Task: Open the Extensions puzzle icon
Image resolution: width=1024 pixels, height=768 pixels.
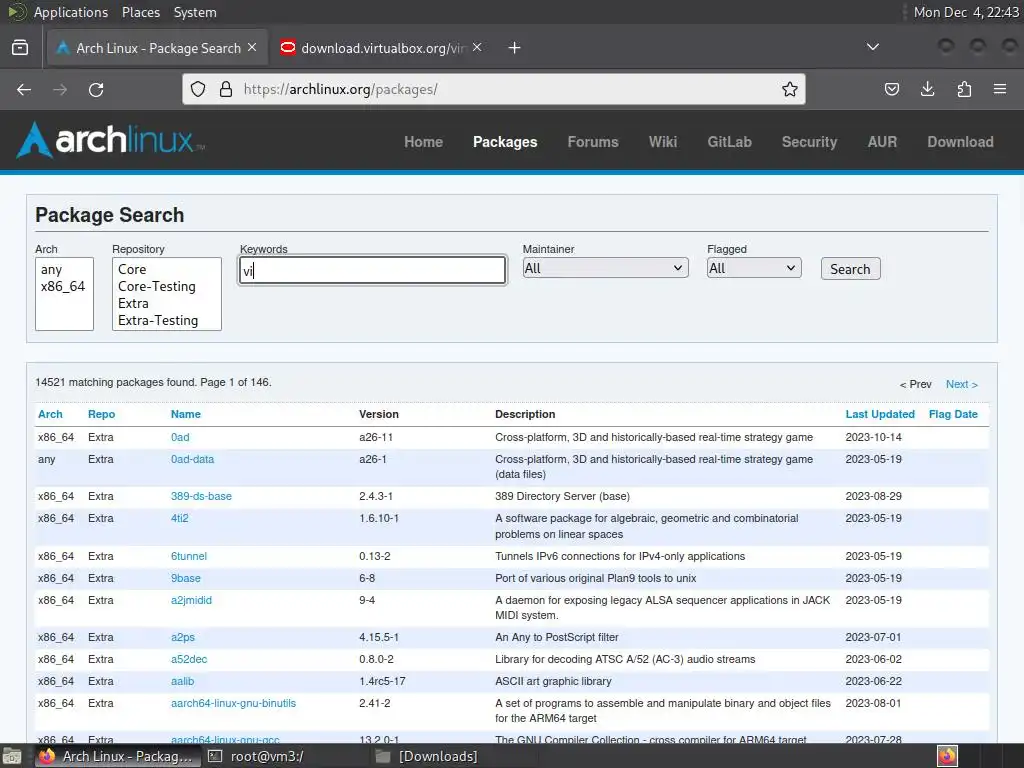Action: tap(964, 89)
